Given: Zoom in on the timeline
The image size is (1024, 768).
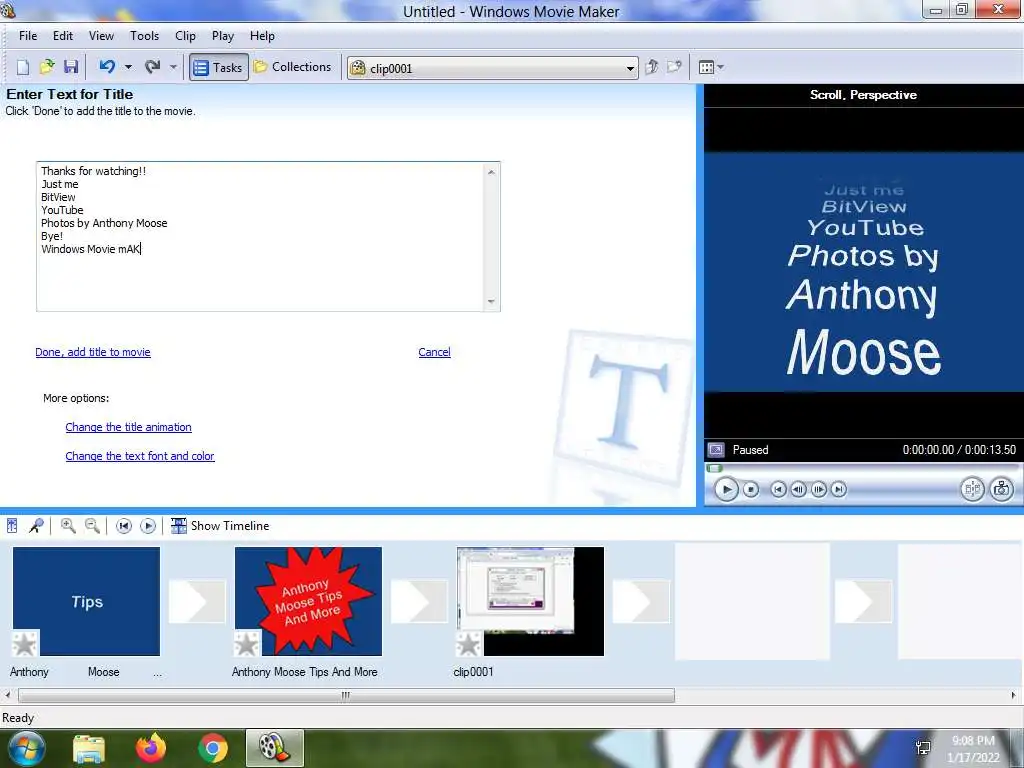Looking at the screenshot, I should pos(68,526).
